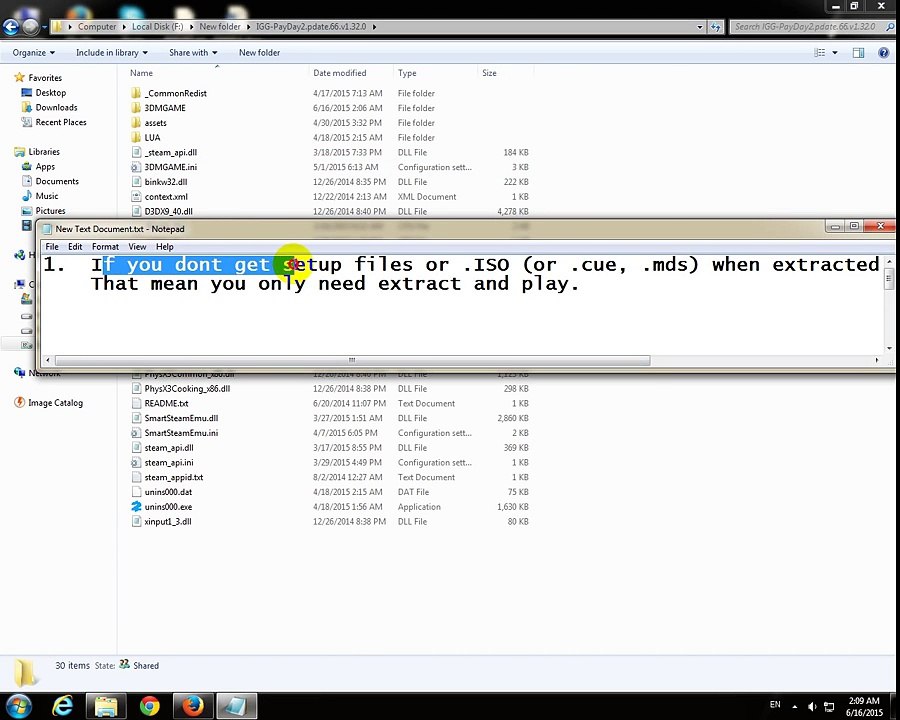
Task: Expand the recent pages dropdown arrow
Action: click(x=45, y=26)
